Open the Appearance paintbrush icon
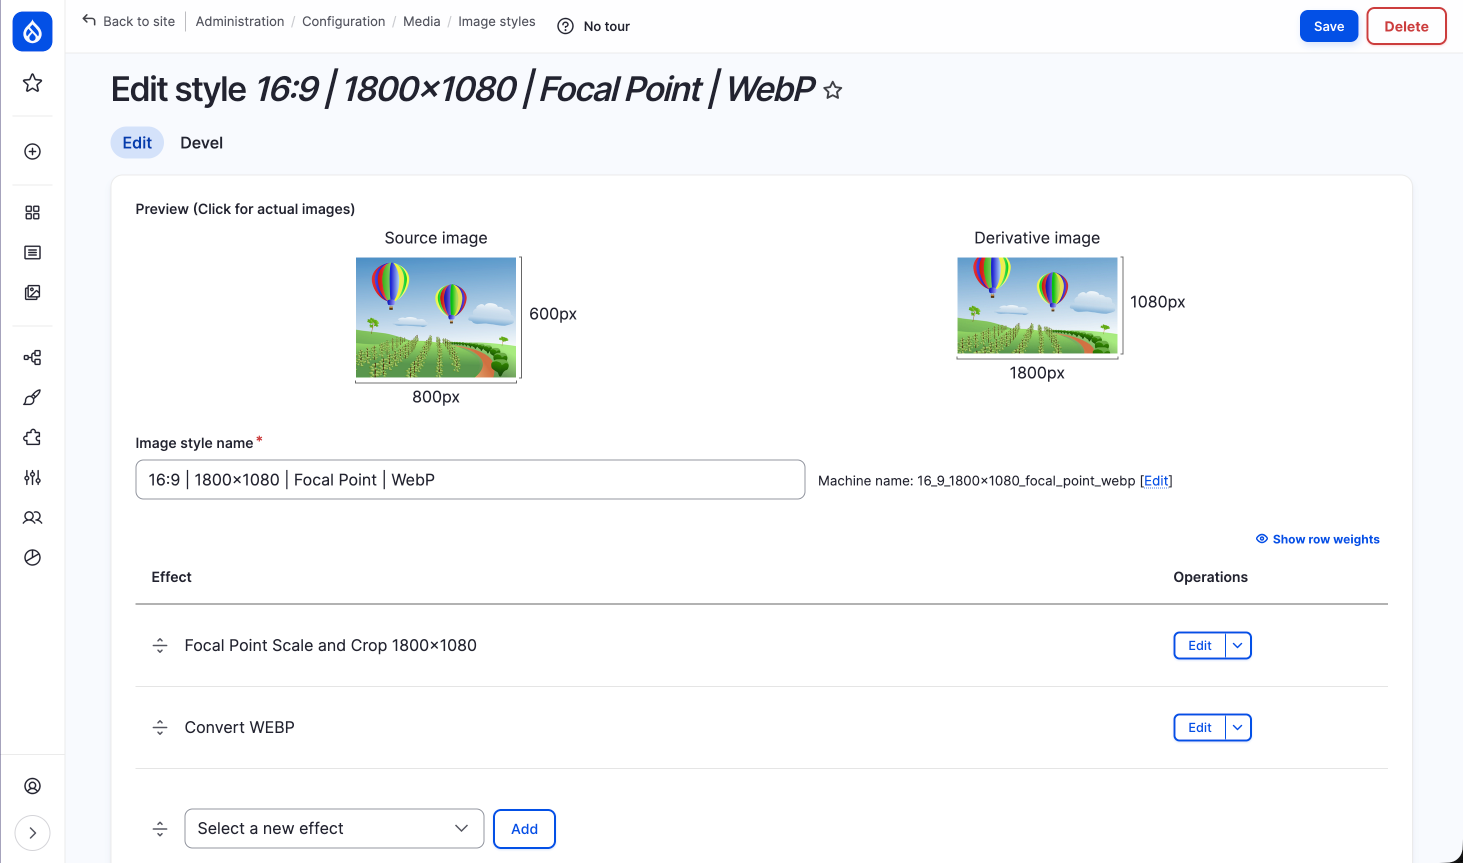Viewport: 1463px width, 863px height. coord(32,398)
